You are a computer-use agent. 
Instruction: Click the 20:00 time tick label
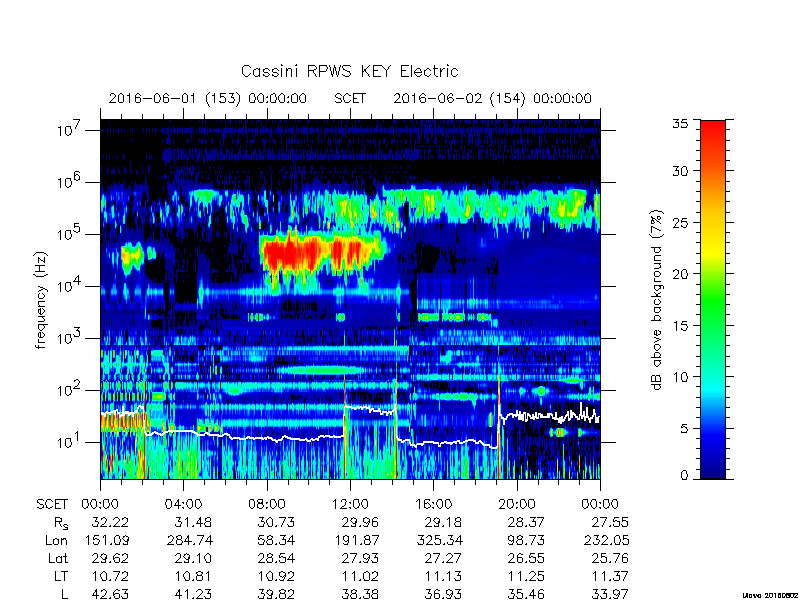coord(517,505)
